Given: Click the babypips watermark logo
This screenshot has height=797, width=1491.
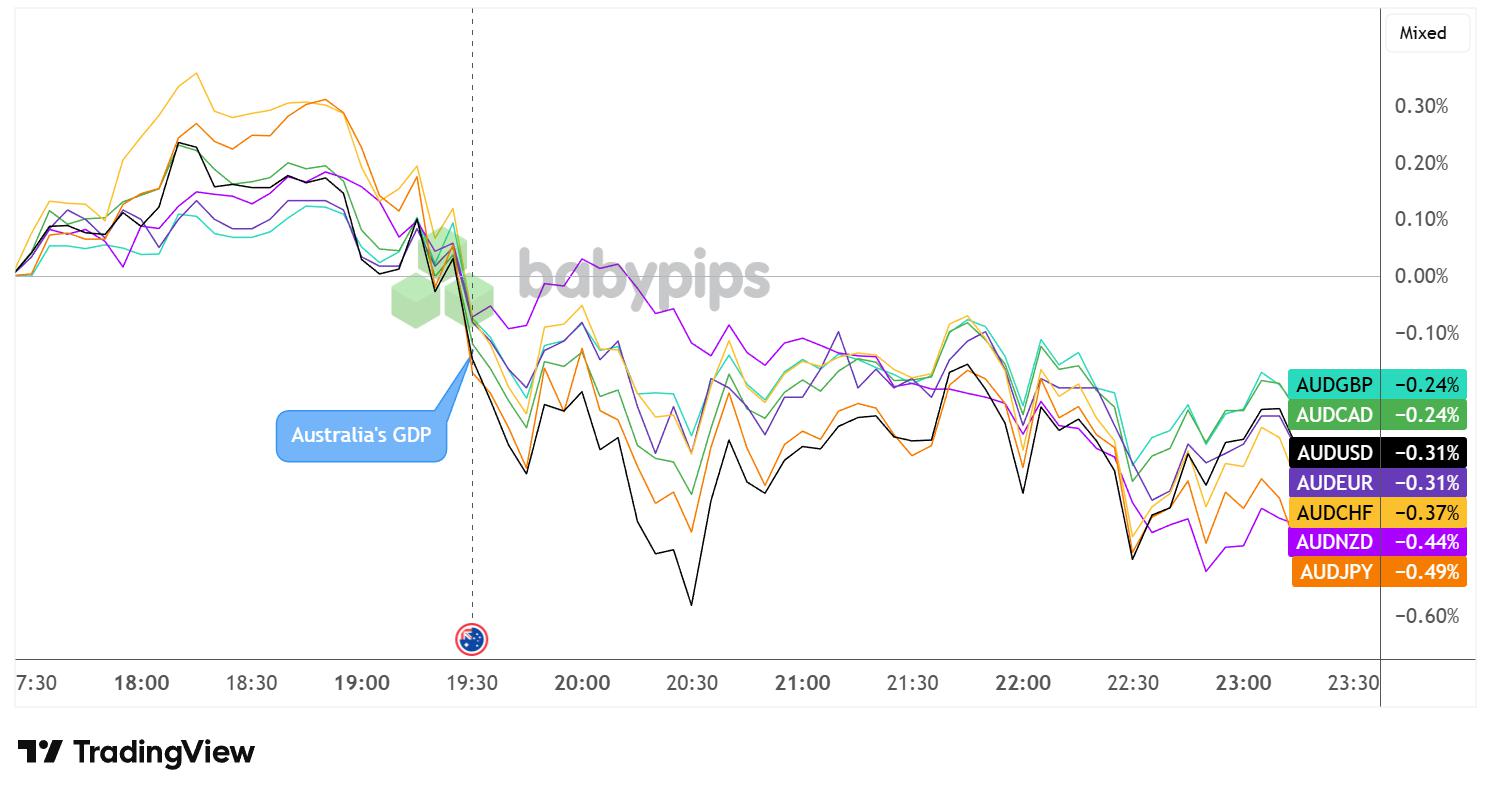Looking at the screenshot, I should click(582, 277).
